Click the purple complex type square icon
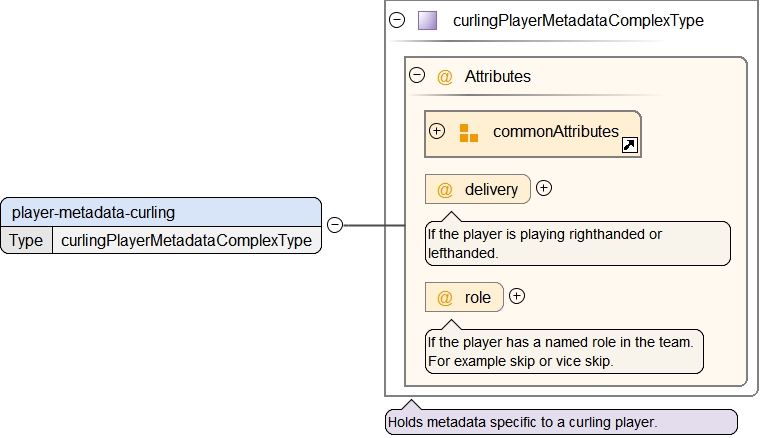Screen dimensions: 760x438 click(x=427, y=20)
